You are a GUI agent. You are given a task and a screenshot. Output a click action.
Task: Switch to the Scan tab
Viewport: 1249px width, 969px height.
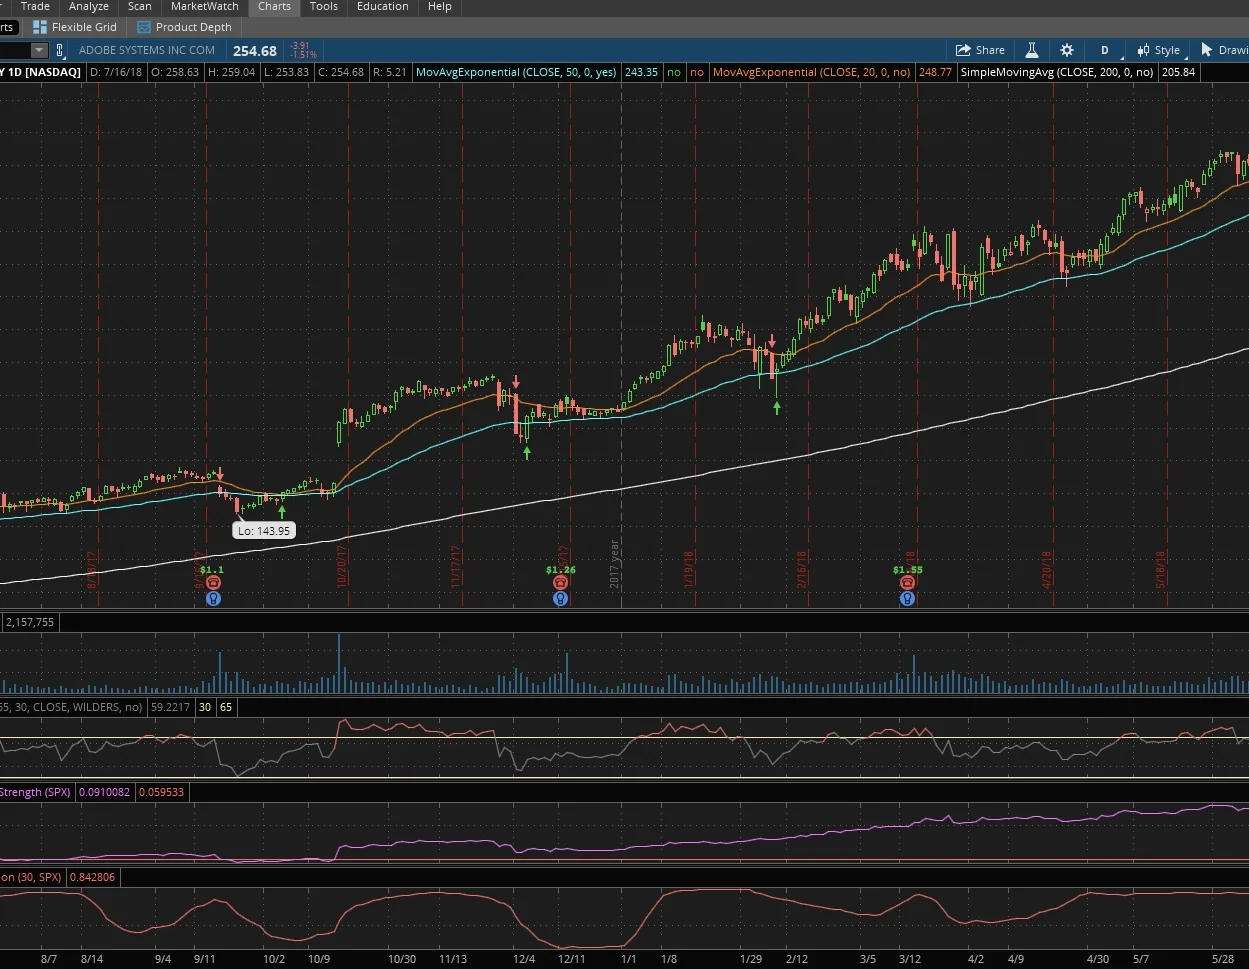140,6
